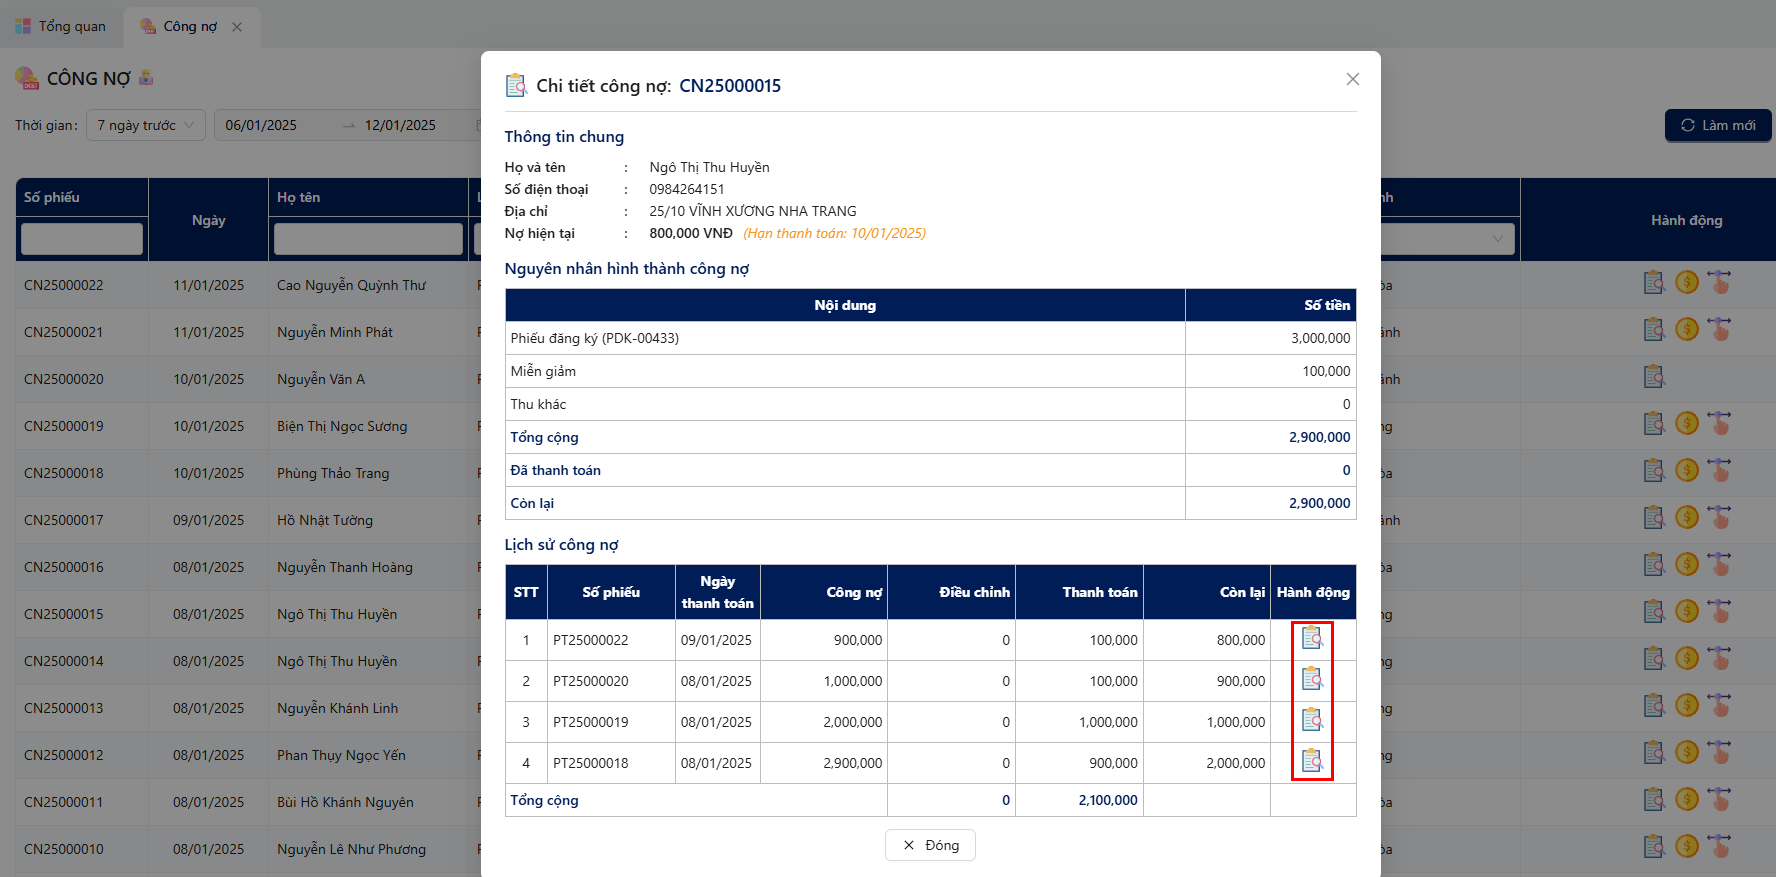The width and height of the screenshot is (1776, 877).
Task: Click debt code CN25000015 in dialog title
Action: tap(730, 86)
